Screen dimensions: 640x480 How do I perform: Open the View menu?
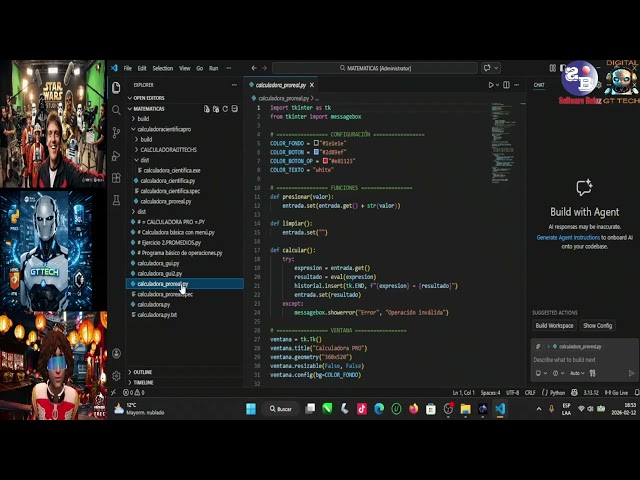tap(185, 68)
